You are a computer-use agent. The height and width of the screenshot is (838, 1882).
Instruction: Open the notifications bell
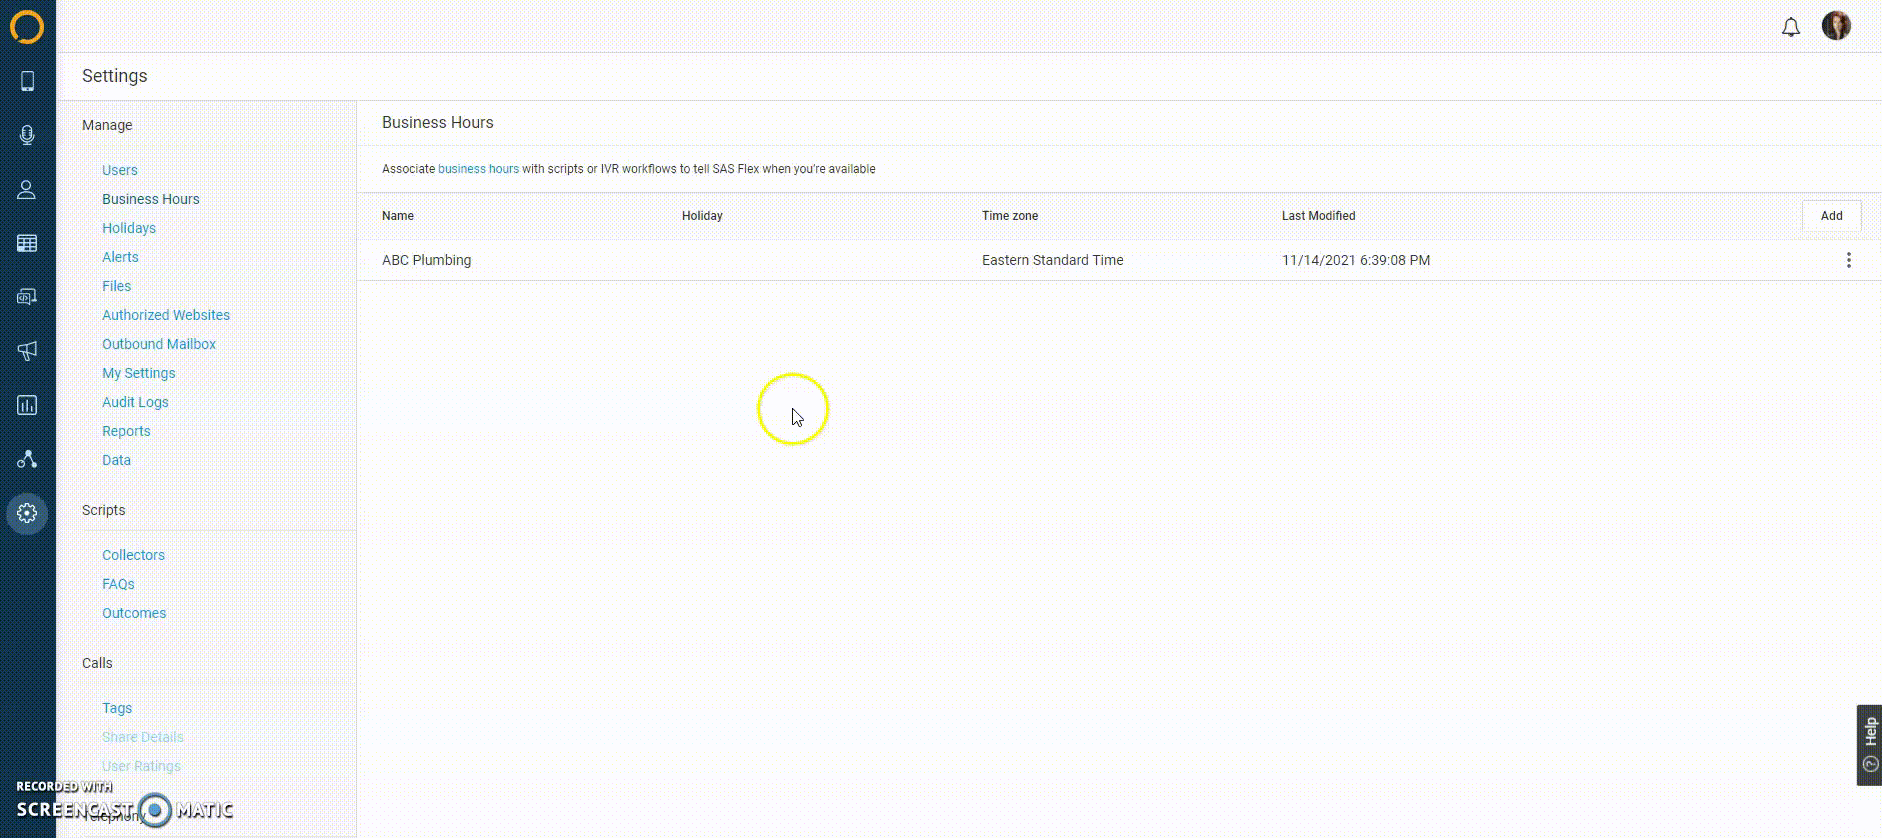pos(1790,27)
